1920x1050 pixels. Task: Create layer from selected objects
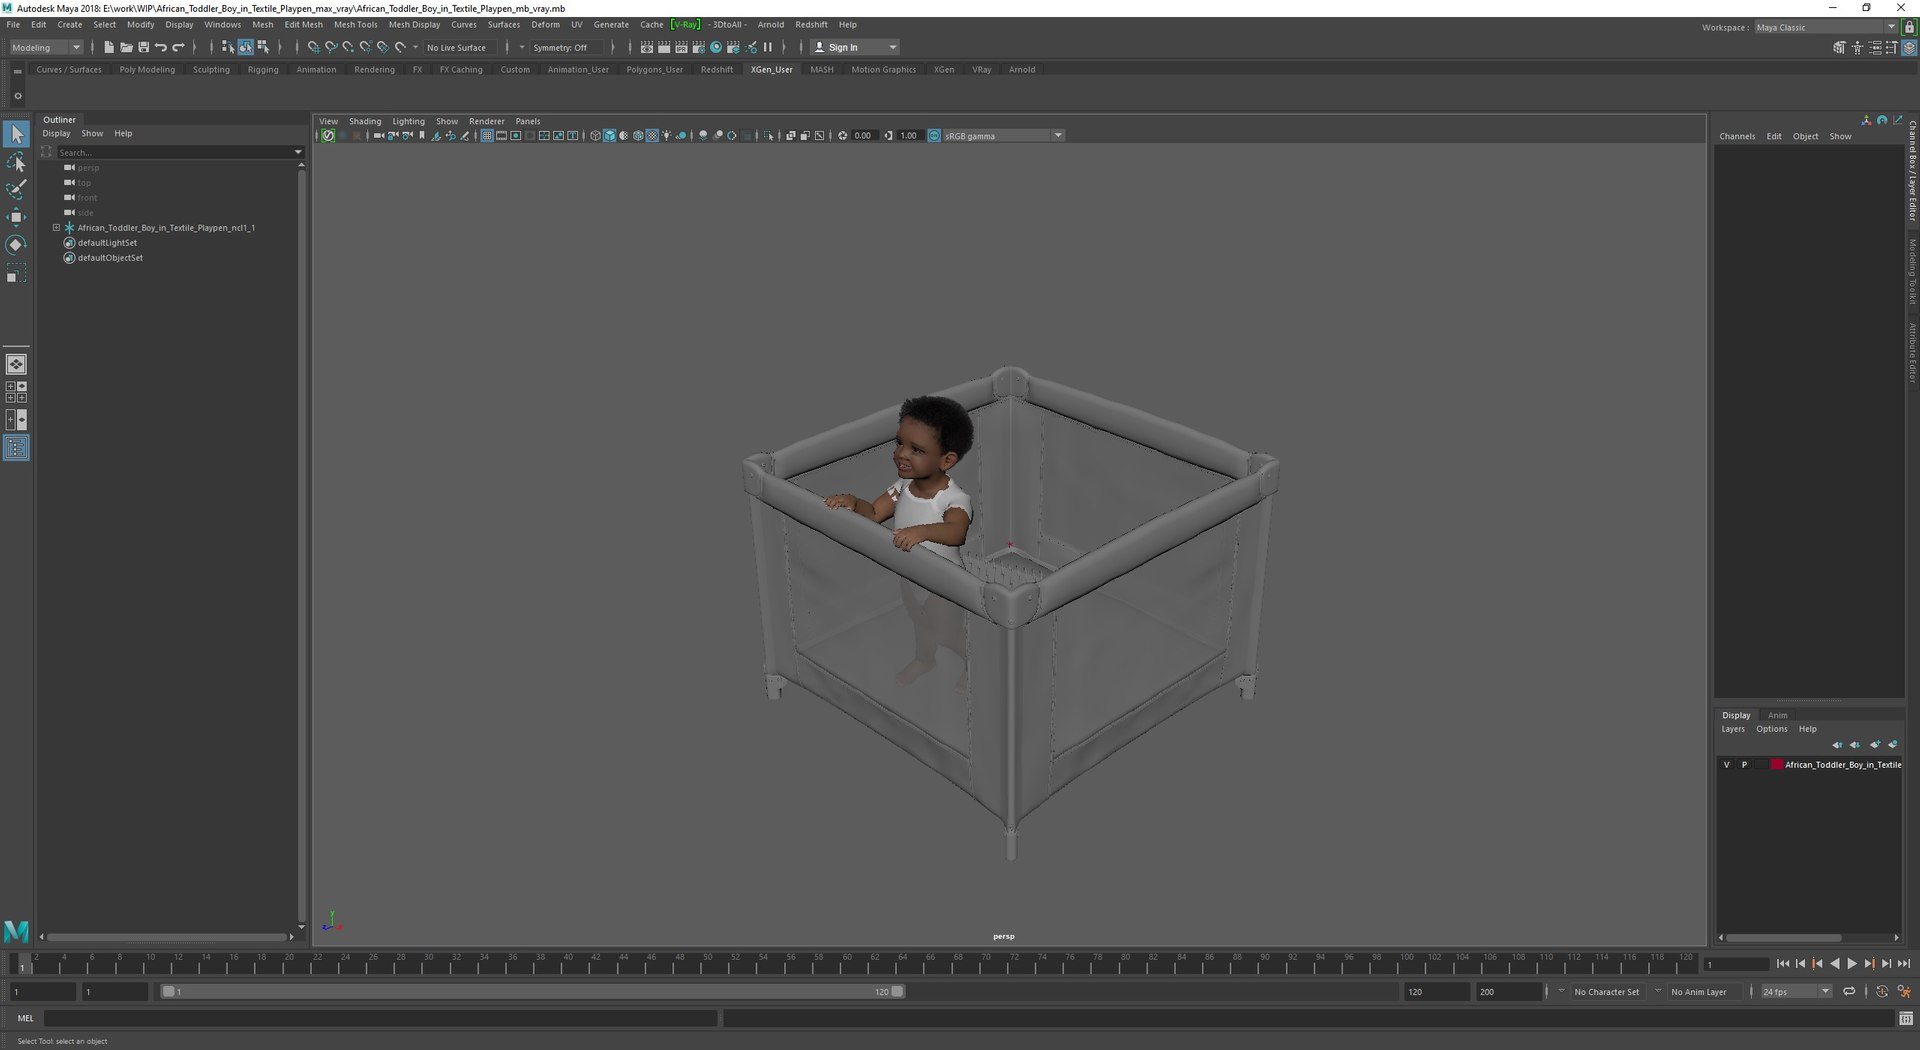[1893, 744]
